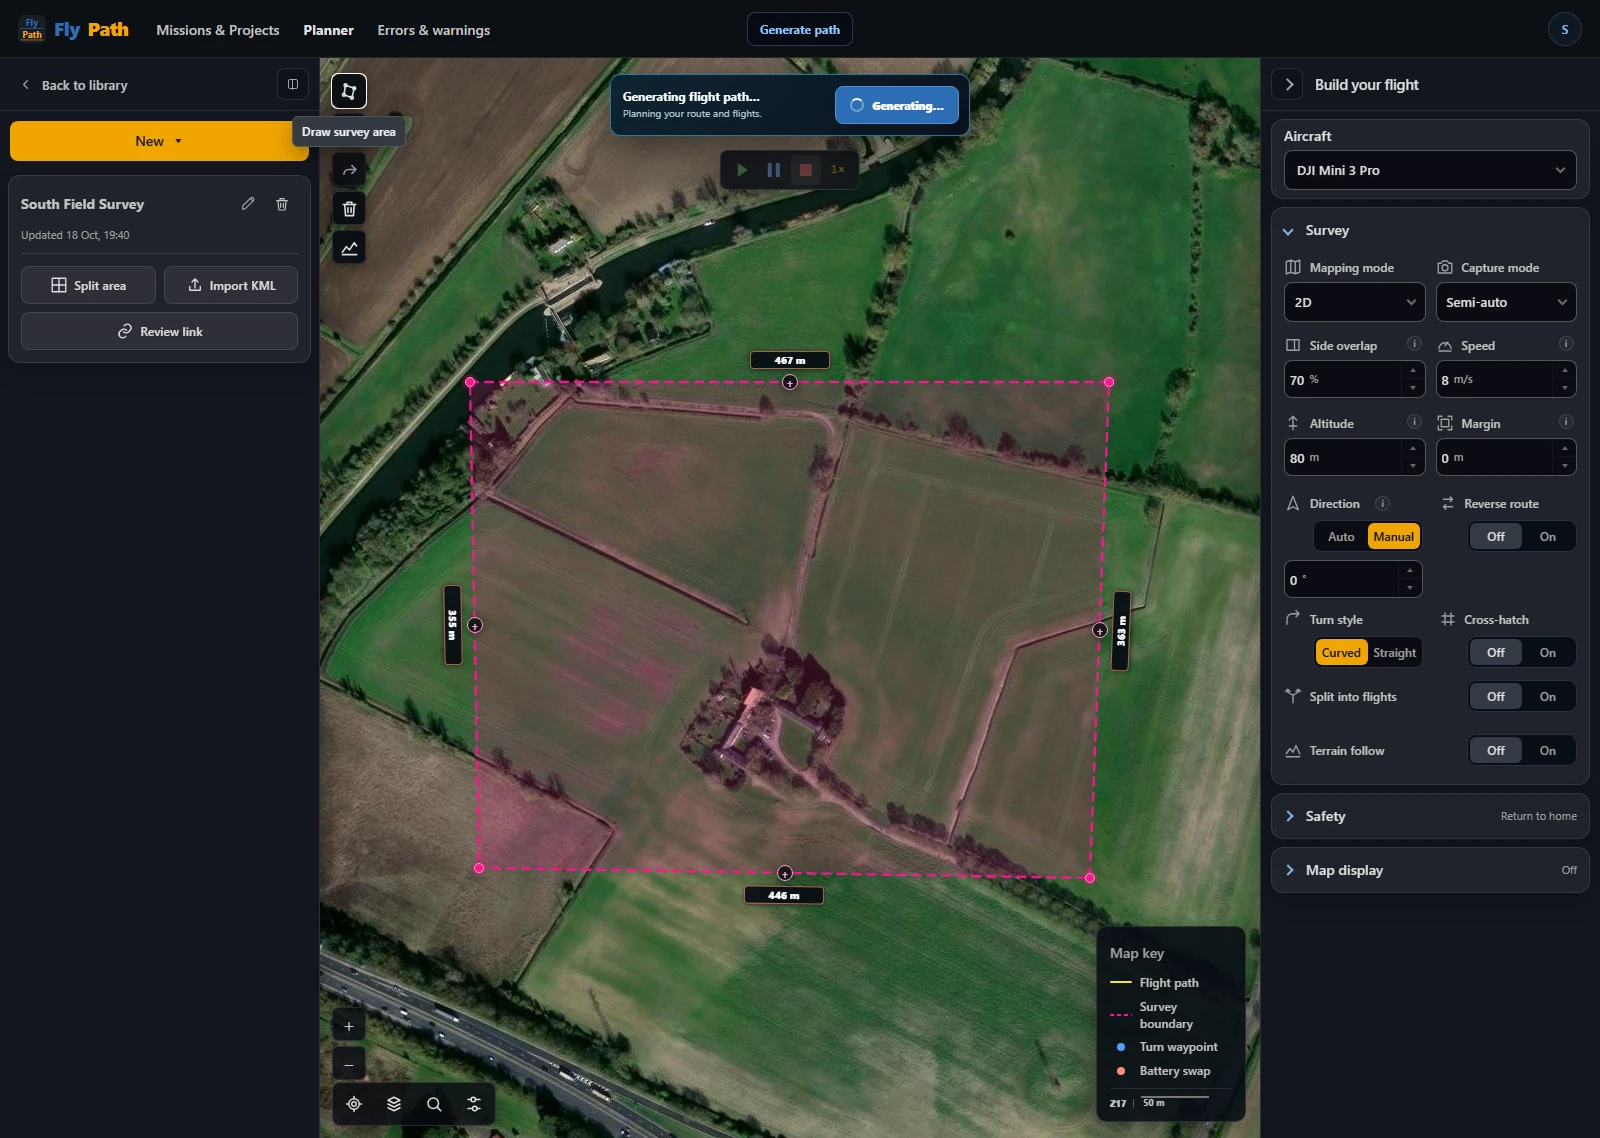1600x1138 pixels.
Task: Switch to the Planner tab
Action: pyautogui.click(x=328, y=30)
